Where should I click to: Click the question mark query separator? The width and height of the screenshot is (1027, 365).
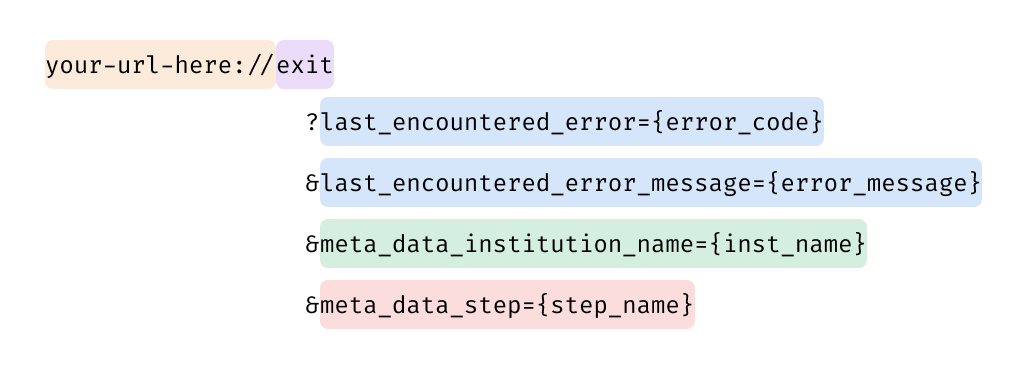(x=312, y=122)
